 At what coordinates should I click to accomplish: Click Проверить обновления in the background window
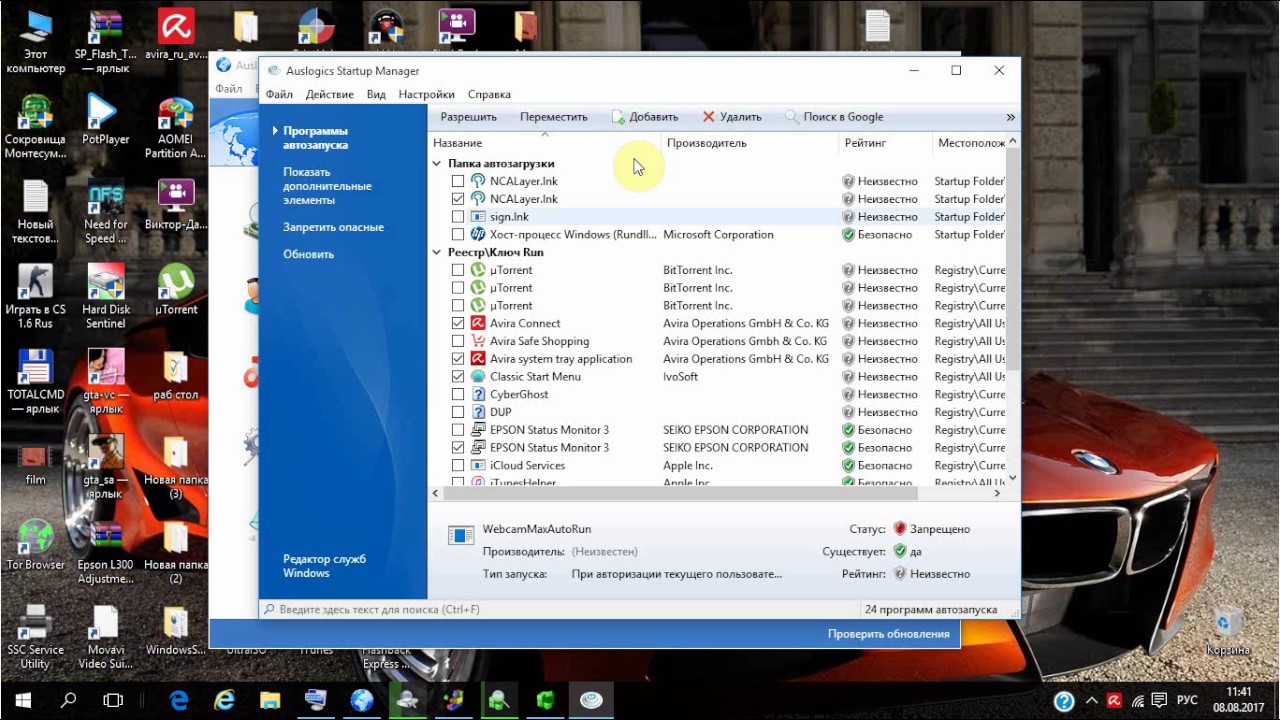pos(888,634)
